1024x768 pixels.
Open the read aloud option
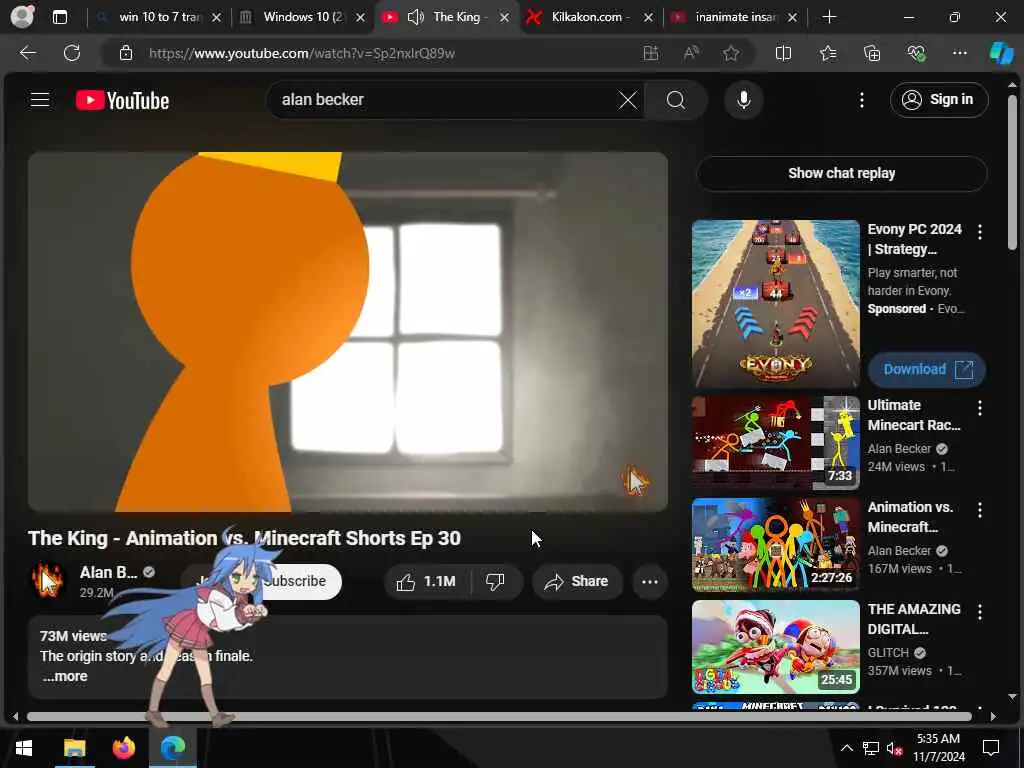[x=691, y=53]
